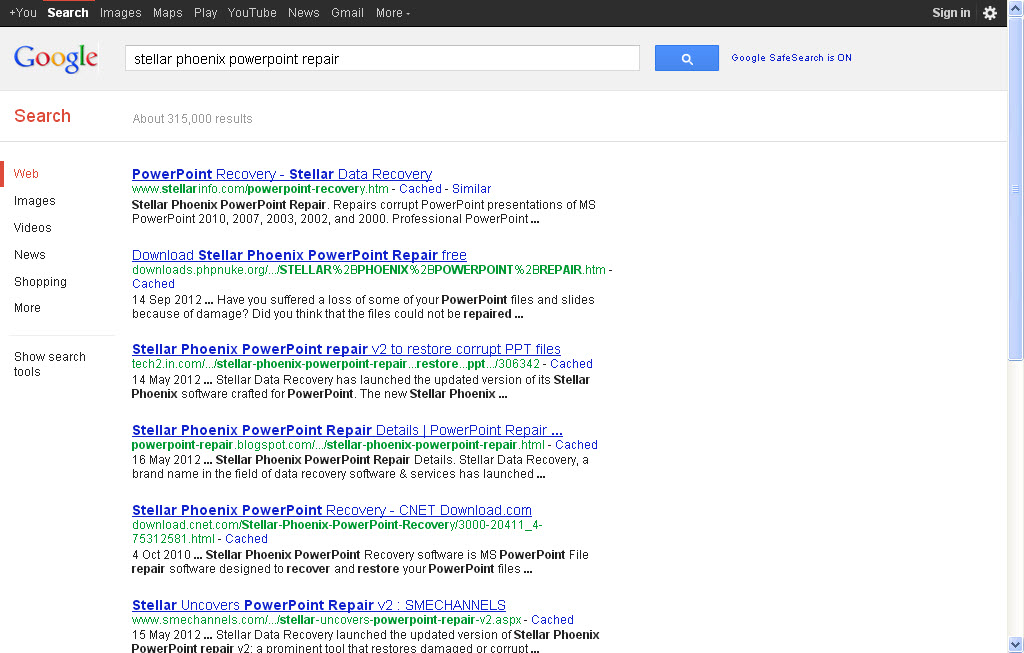The height and width of the screenshot is (653, 1024).
Task: Open Cached link for stellarinfo.com result
Action: (x=420, y=189)
